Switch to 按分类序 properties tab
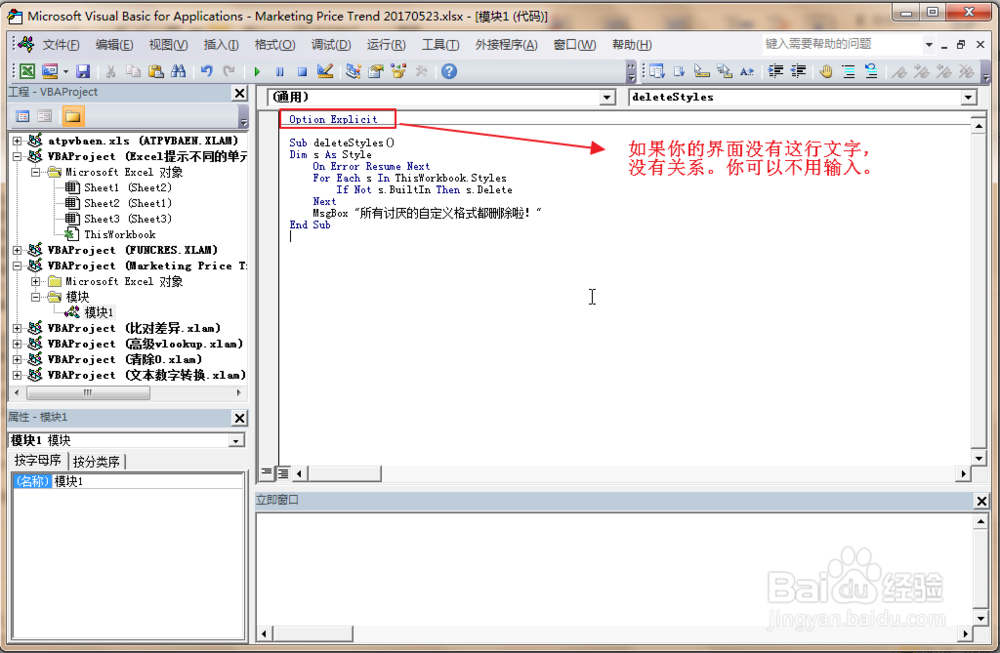 (x=96, y=462)
